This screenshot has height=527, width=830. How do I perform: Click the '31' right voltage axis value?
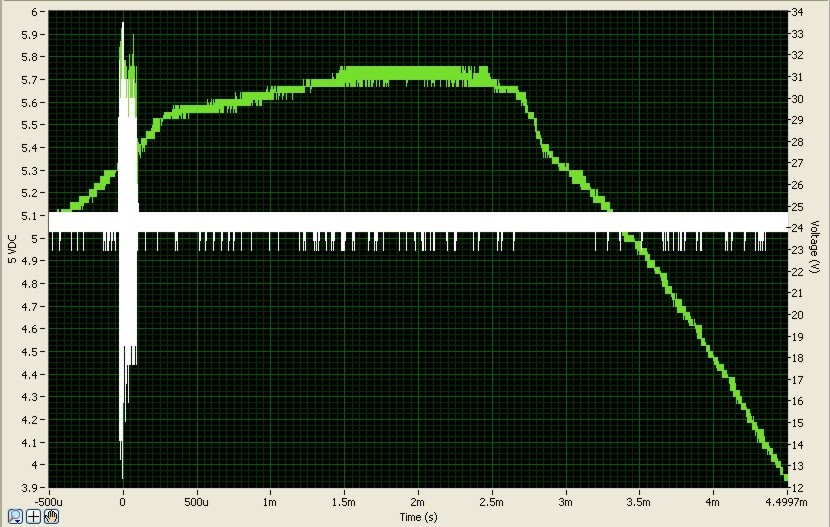(797, 77)
